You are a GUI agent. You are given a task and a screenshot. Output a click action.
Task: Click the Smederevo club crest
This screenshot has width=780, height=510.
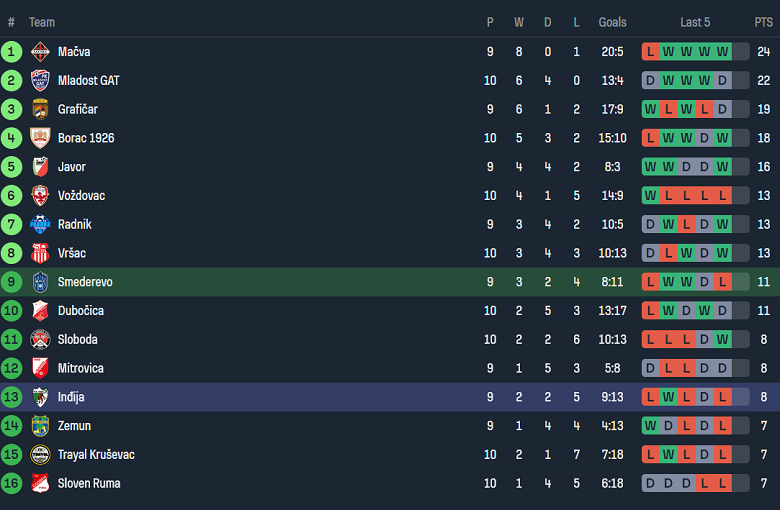point(40,282)
